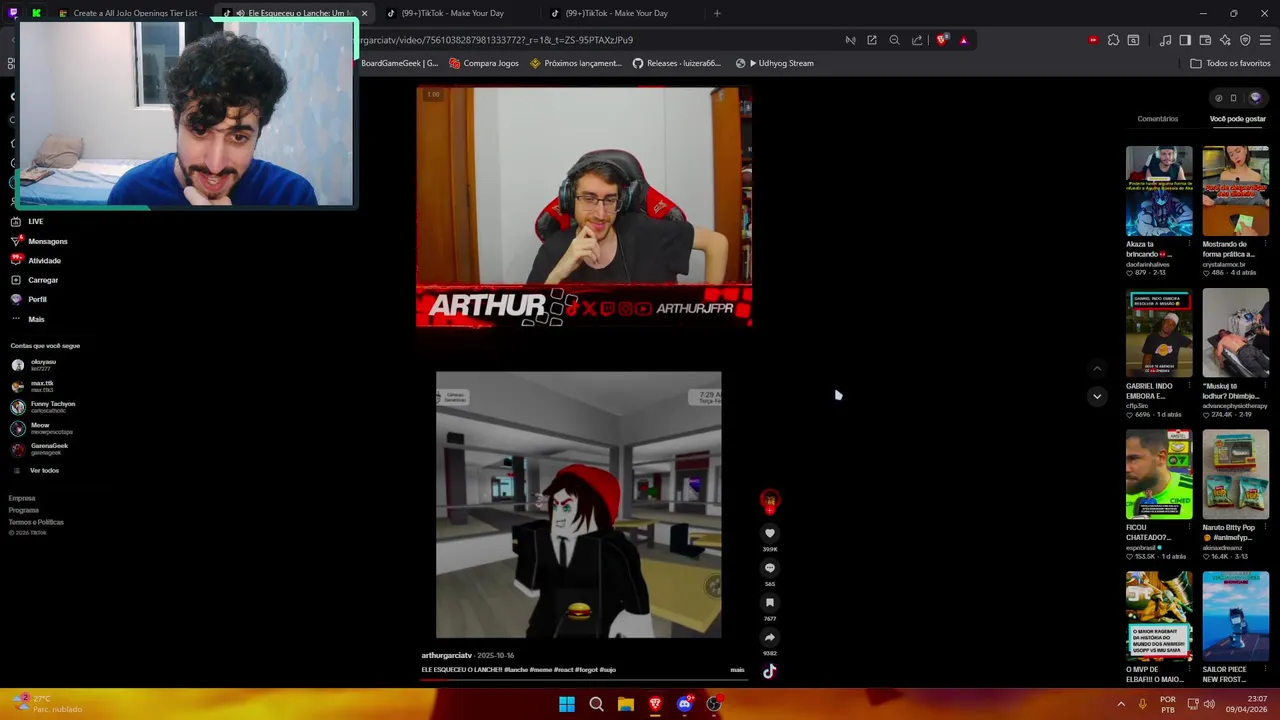1280x720 pixels.
Task: Switch to Comentários tab
Action: pos(1157,119)
